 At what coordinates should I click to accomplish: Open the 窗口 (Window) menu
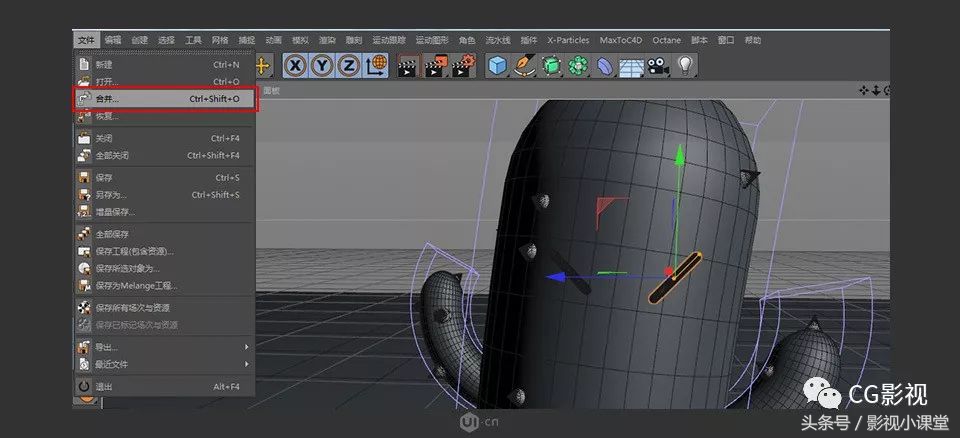click(726, 40)
